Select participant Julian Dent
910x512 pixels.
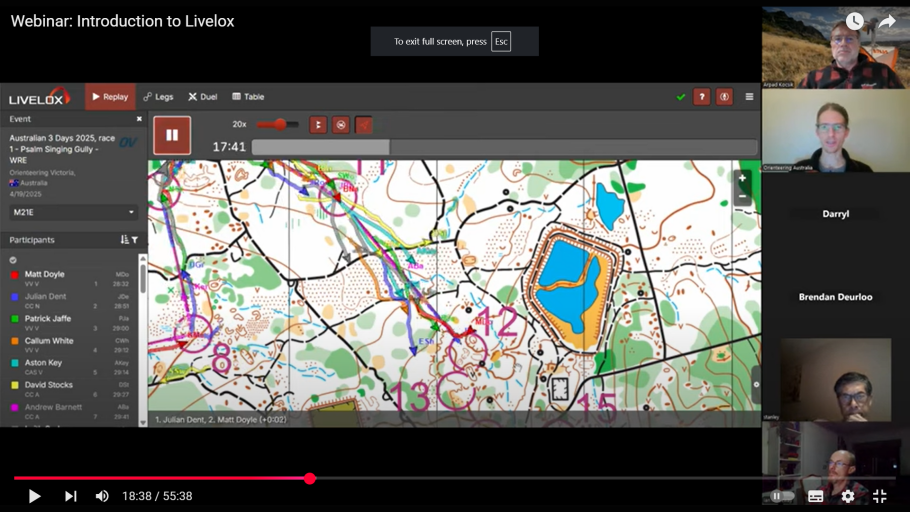click(45, 296)
